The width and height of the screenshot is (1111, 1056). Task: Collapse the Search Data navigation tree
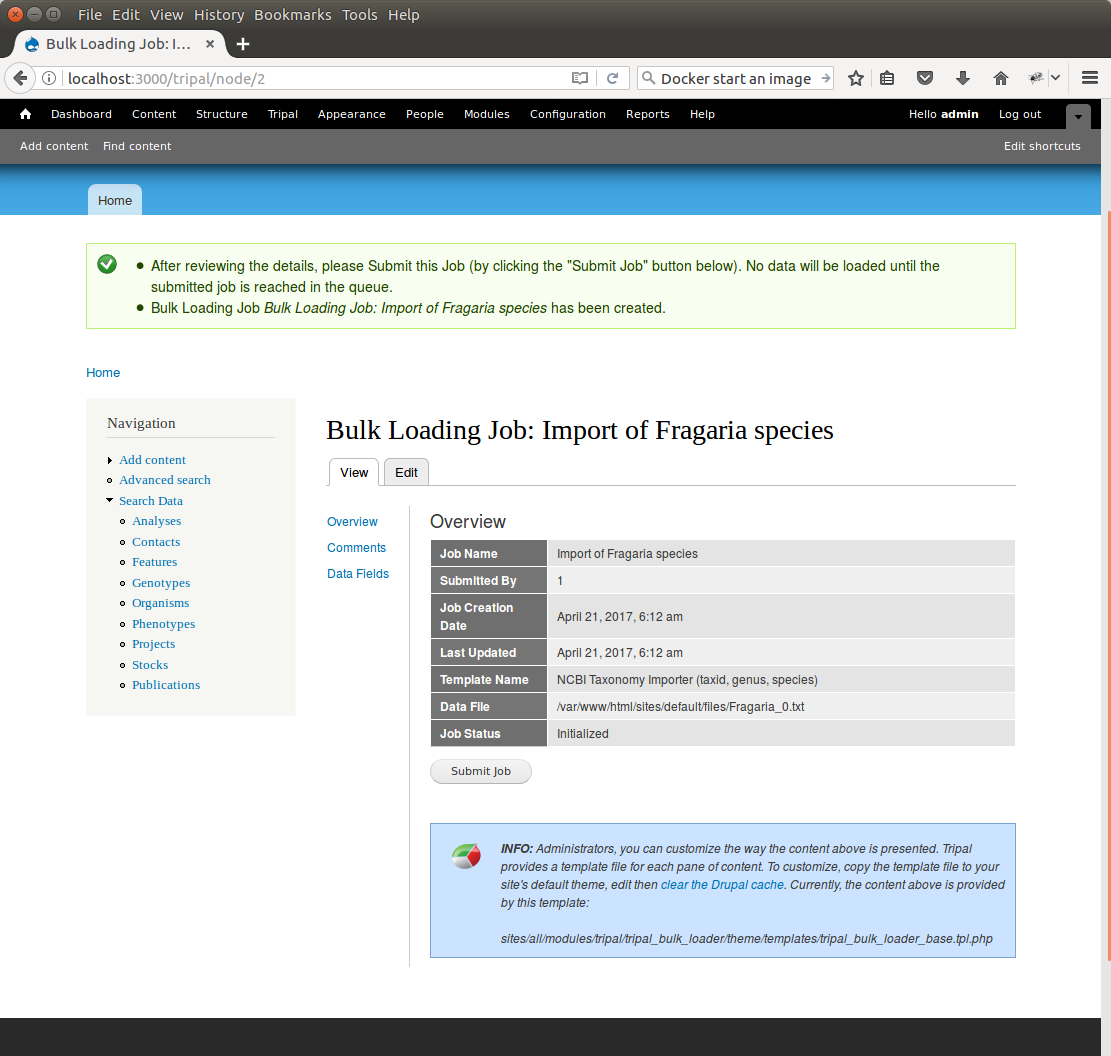110,501
